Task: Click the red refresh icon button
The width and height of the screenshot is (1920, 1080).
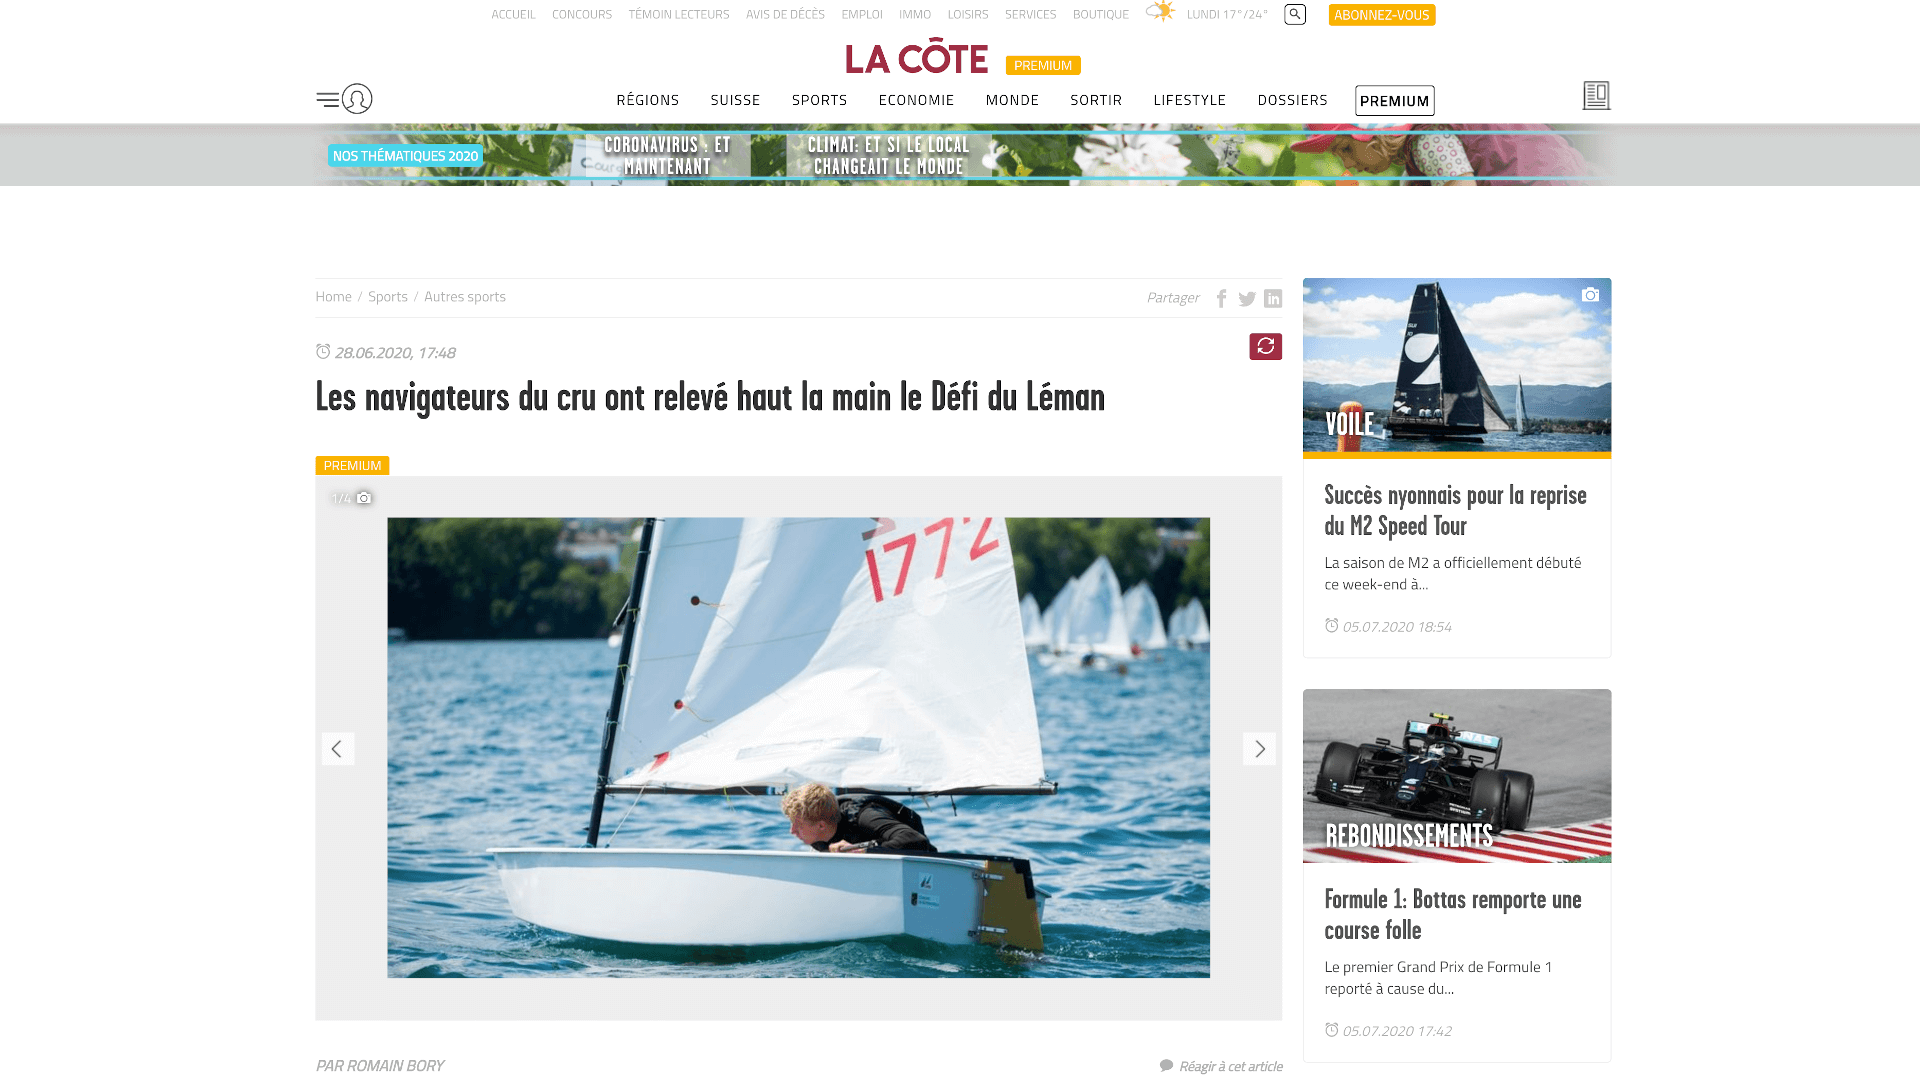Action: click(1265, 346)
